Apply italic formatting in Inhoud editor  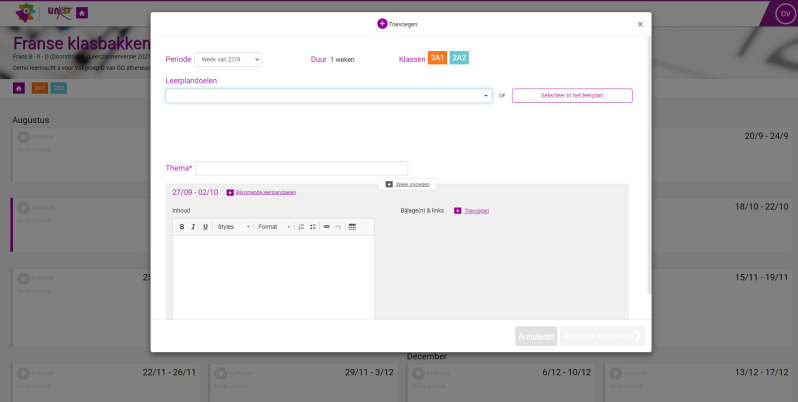click(x=193, y=227)
